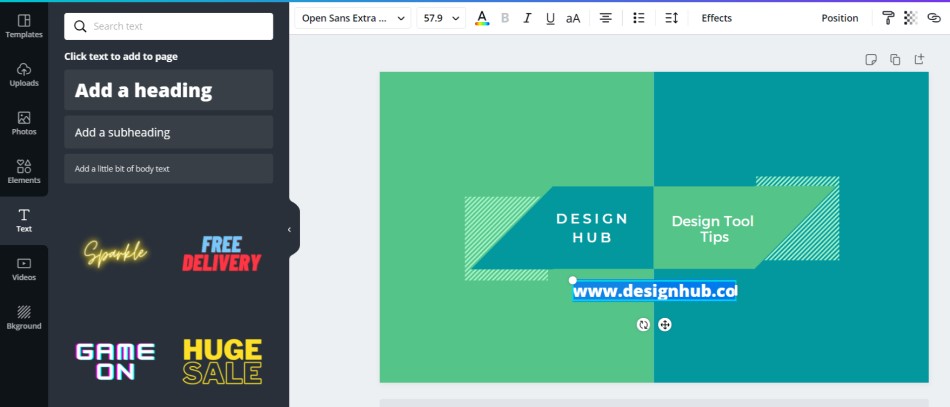Click the copy style paint roller icon

(888, 18)
